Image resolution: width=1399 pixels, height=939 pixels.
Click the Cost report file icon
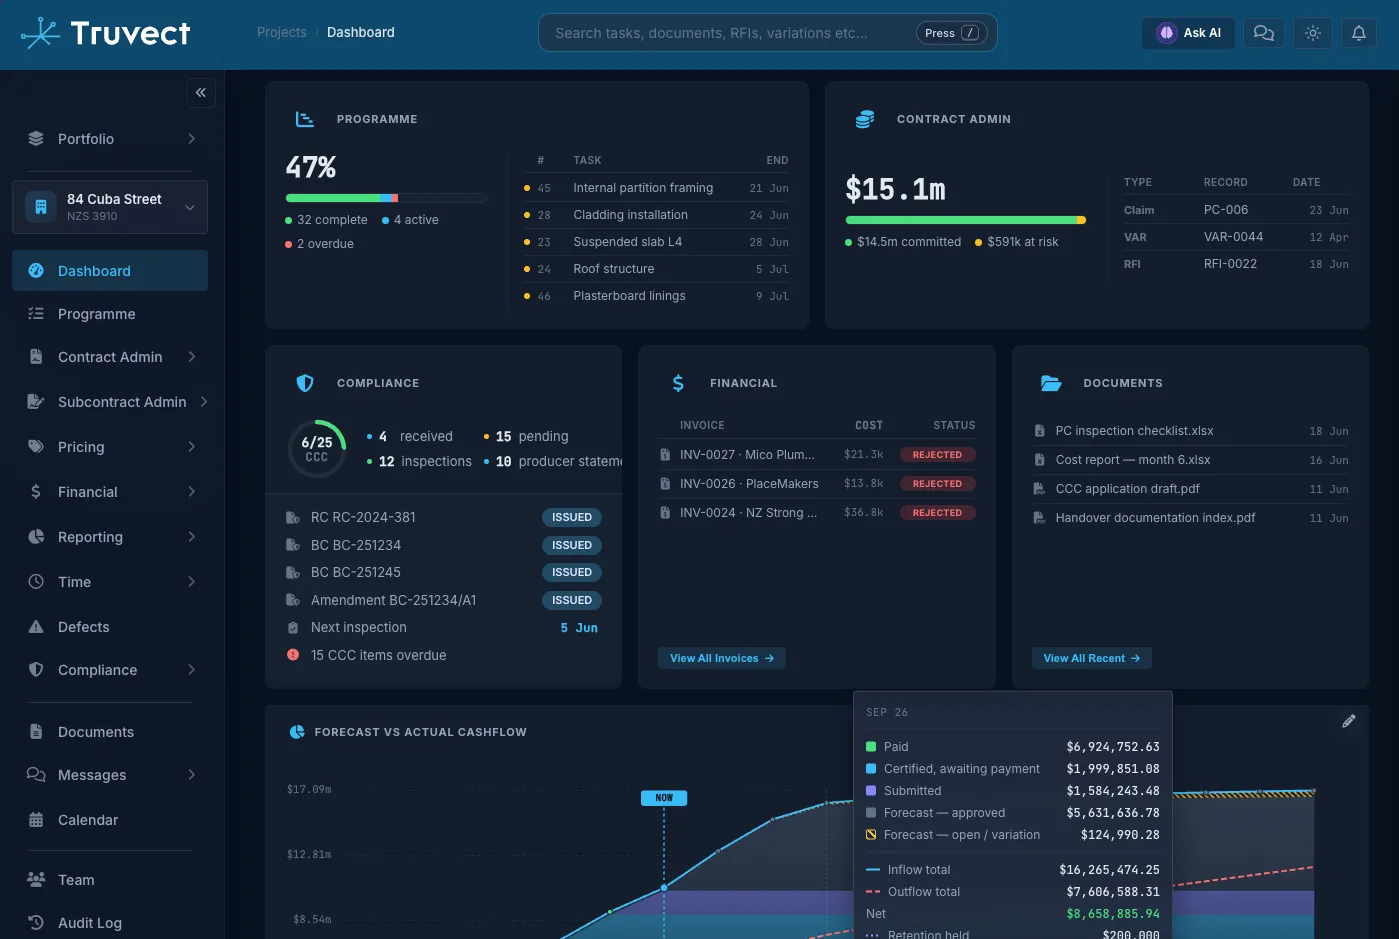coord(1039,460)
